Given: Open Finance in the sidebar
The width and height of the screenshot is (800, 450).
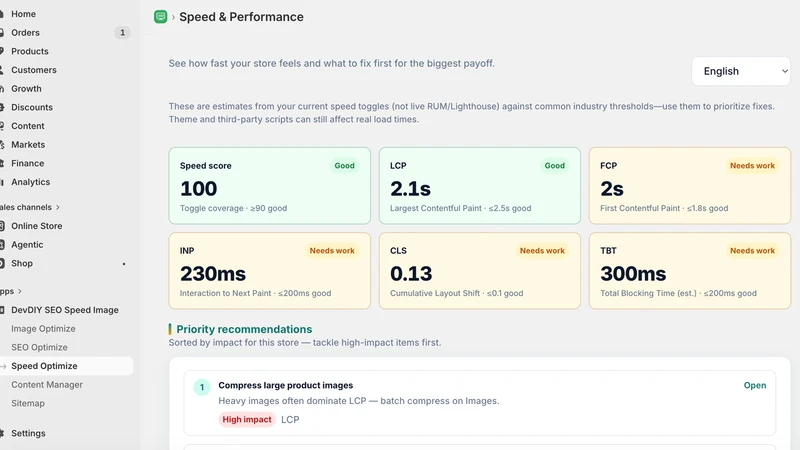Looking at the screenshot, I should point(28,163).
